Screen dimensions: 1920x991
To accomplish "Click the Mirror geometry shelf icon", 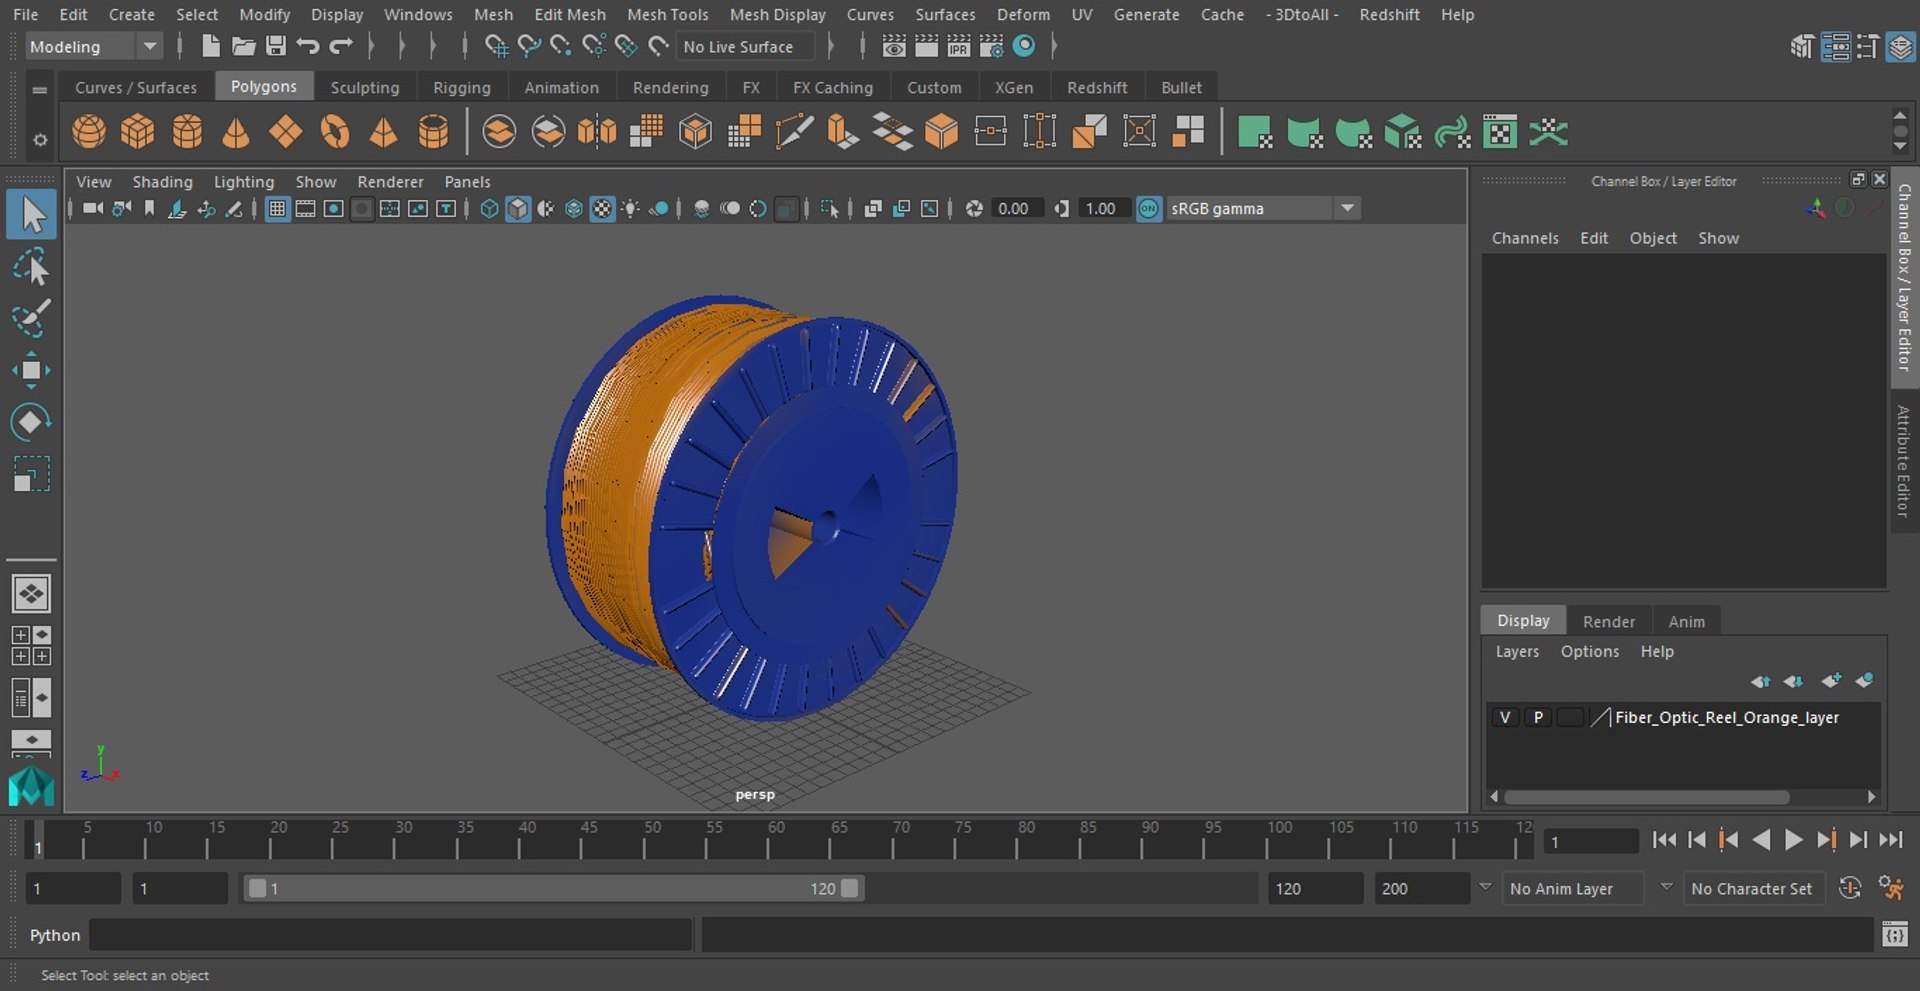I will [597, 132].
